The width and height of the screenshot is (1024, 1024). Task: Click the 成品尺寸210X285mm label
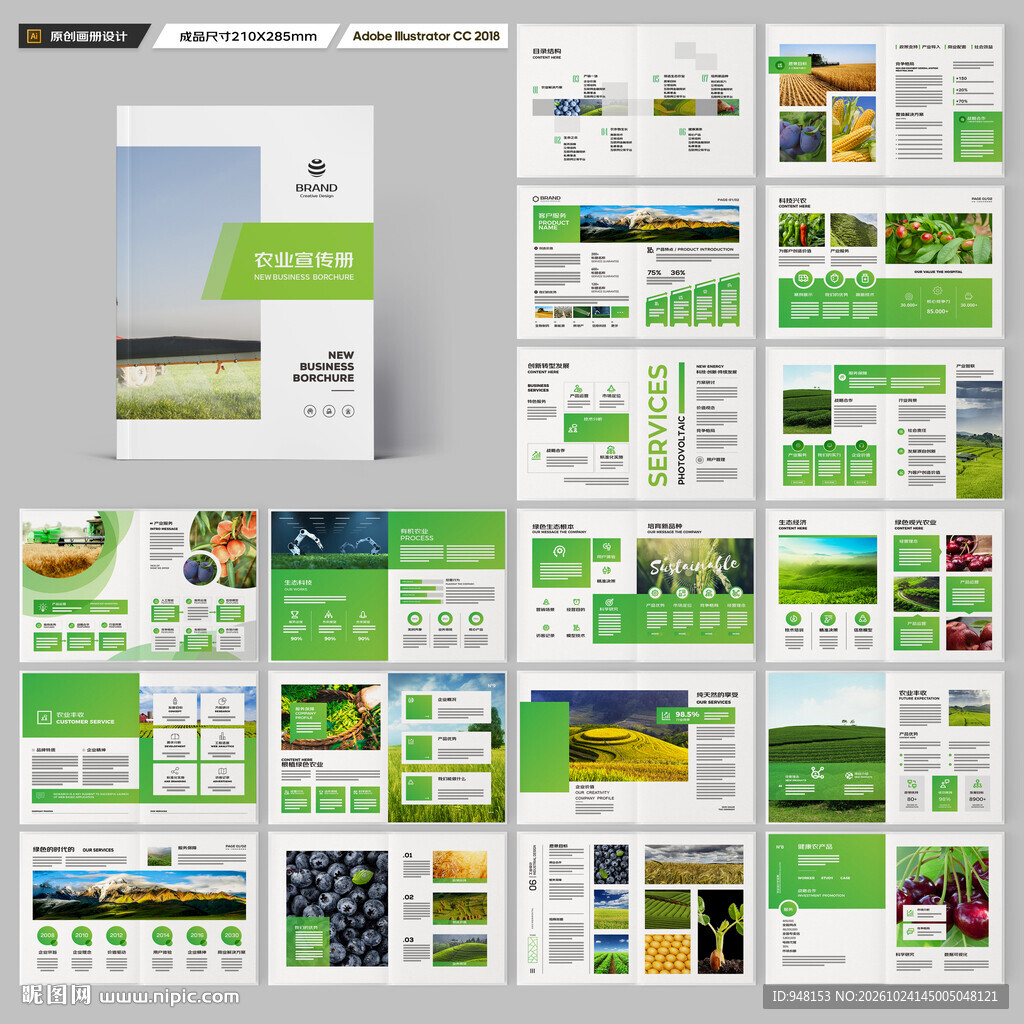[248, 37]
